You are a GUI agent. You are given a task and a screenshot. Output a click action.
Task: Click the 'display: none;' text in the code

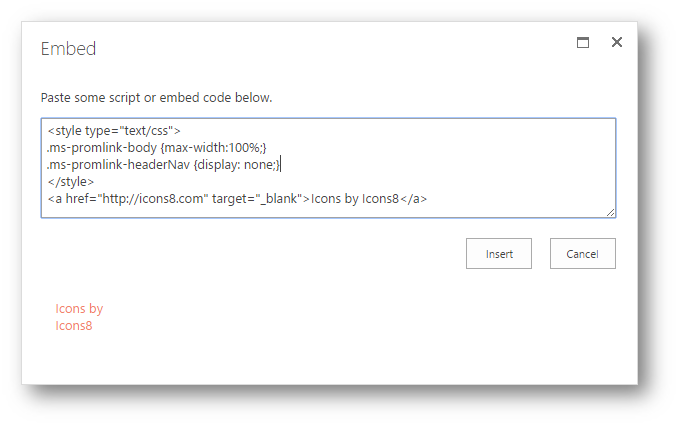(x=236, y=165)
